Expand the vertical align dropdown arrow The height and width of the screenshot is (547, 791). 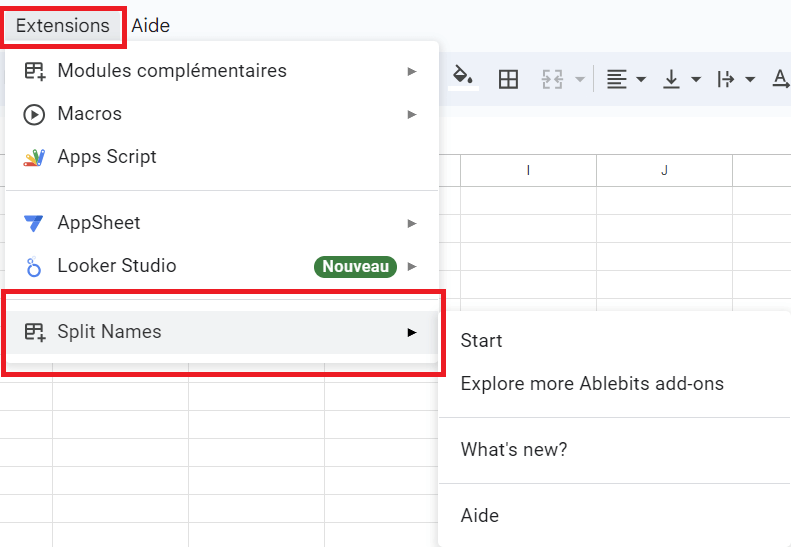[696, 80]
